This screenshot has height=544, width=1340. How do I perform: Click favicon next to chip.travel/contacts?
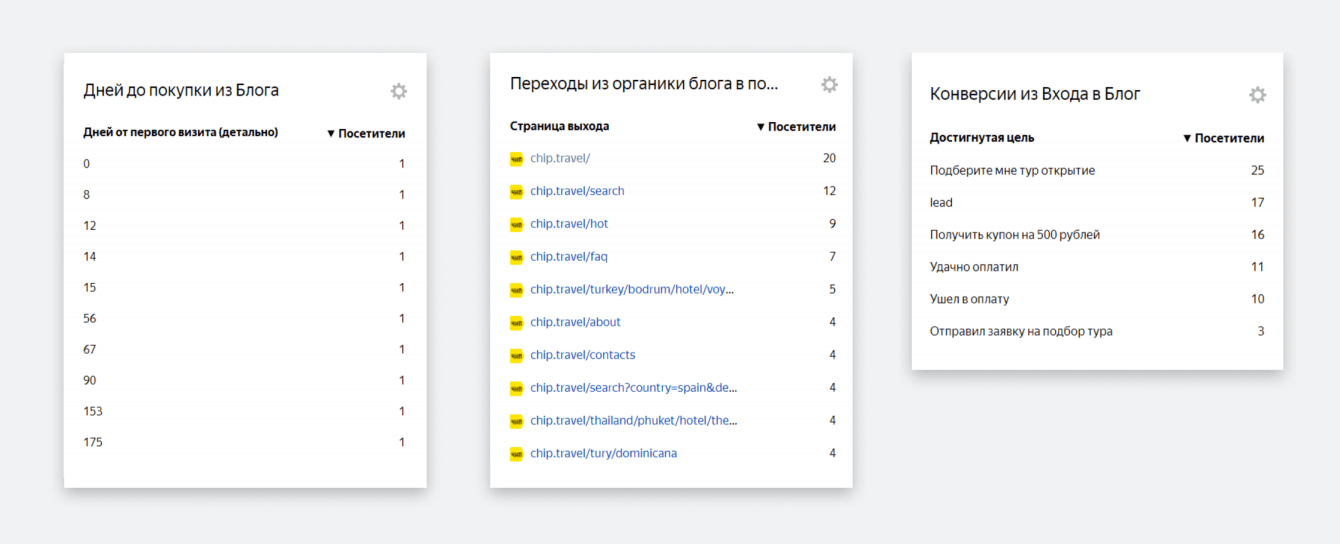coord(517,355)
